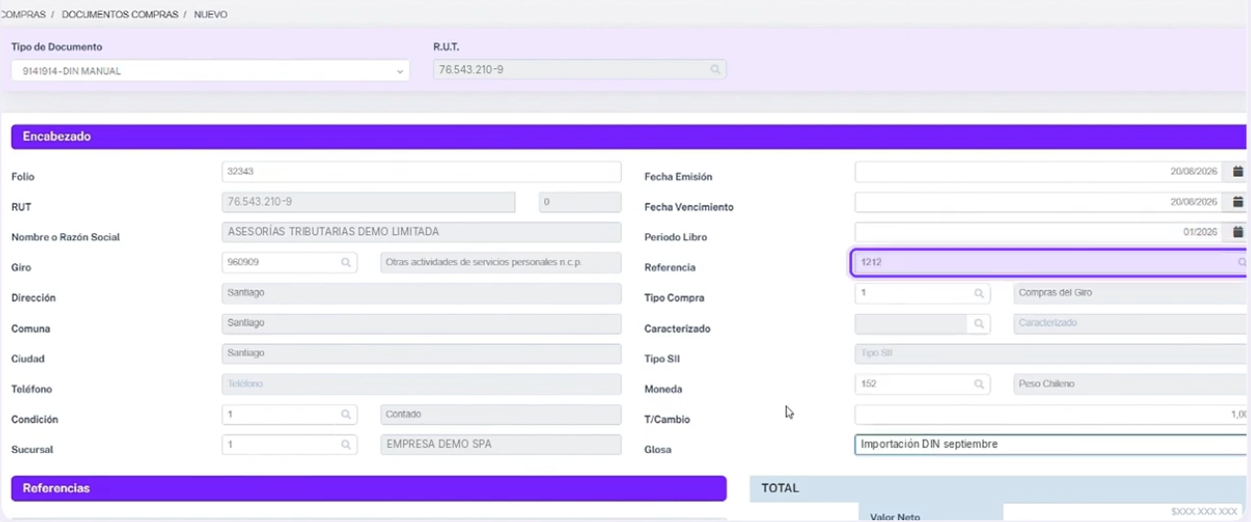Viewport: 1251px width, 522px height.
Task: Select the T/Cambio value field
Action: coord(1050,414)
